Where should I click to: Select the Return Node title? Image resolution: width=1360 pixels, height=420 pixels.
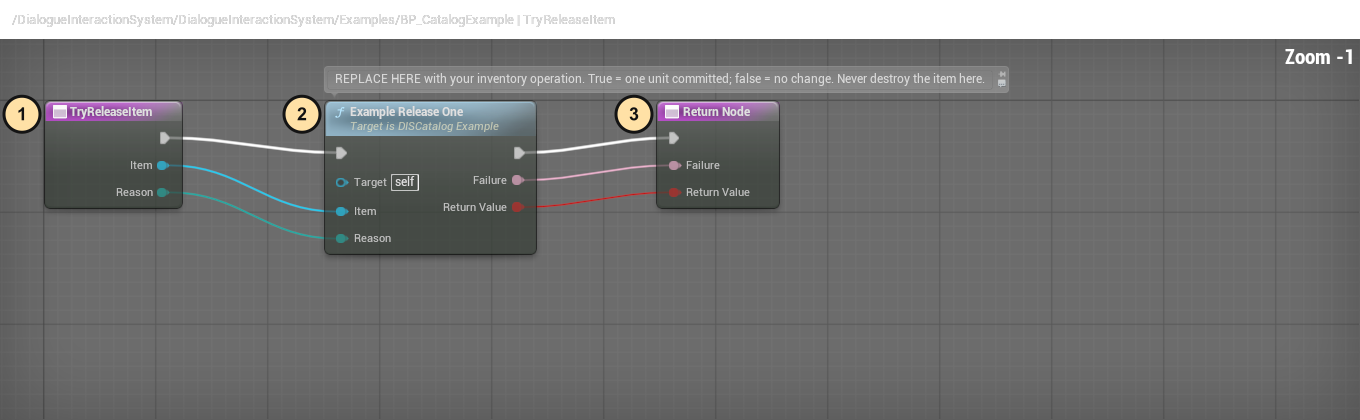pos(716,112)
